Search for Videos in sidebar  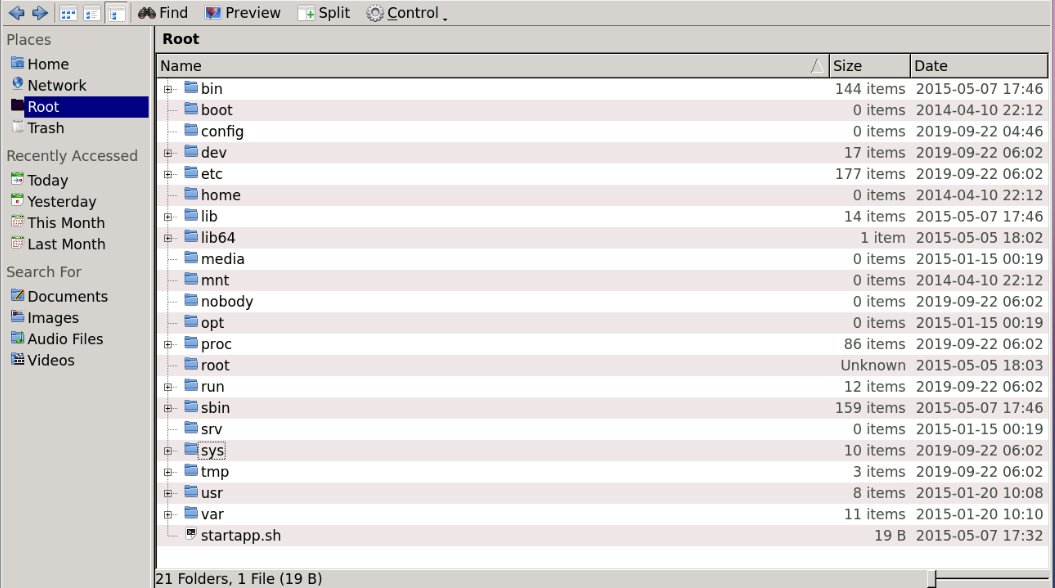pyautogui.click(x=50, y=360)
